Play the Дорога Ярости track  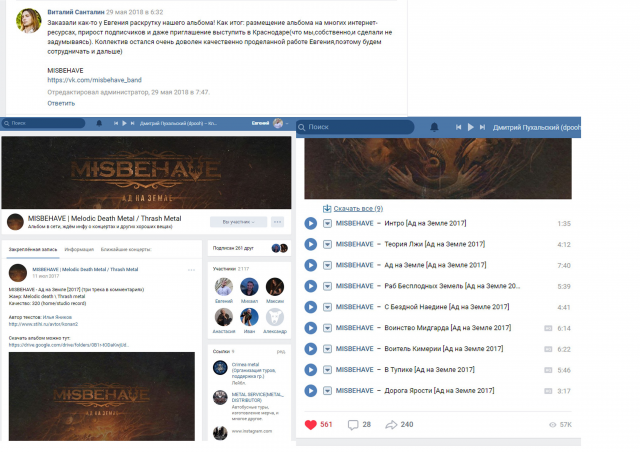pyautogui.click(x=311, y=391)
